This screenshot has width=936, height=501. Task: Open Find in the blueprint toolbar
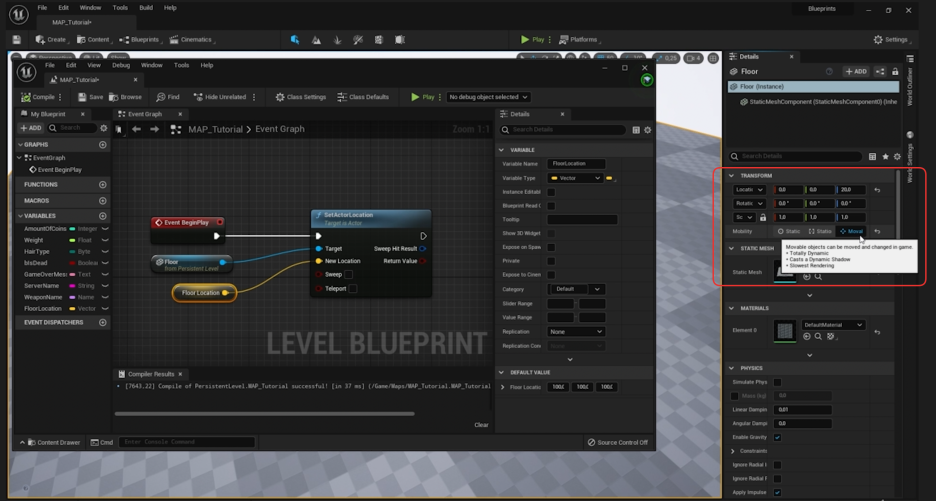click(167, 97)
